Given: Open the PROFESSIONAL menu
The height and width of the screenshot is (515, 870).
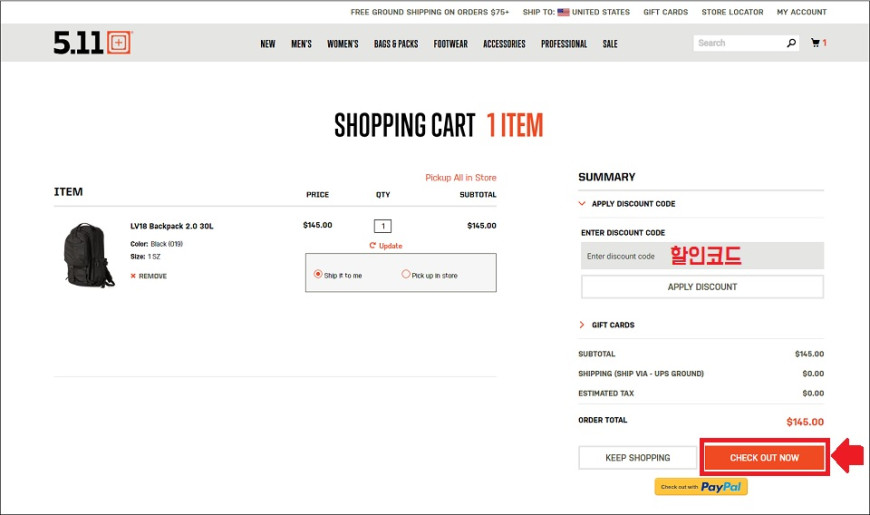Looking at the screenshot, I should point(564,44).
